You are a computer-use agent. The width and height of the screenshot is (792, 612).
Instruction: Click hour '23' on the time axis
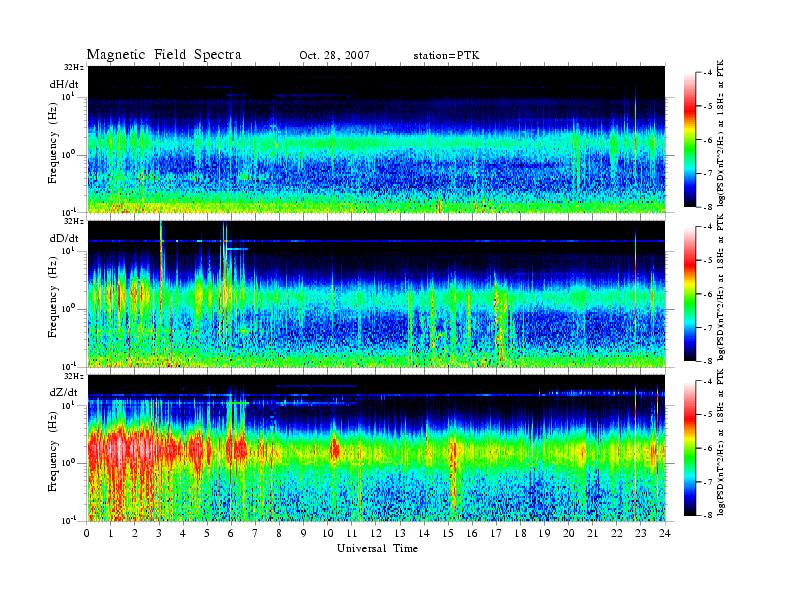[641, 533]
